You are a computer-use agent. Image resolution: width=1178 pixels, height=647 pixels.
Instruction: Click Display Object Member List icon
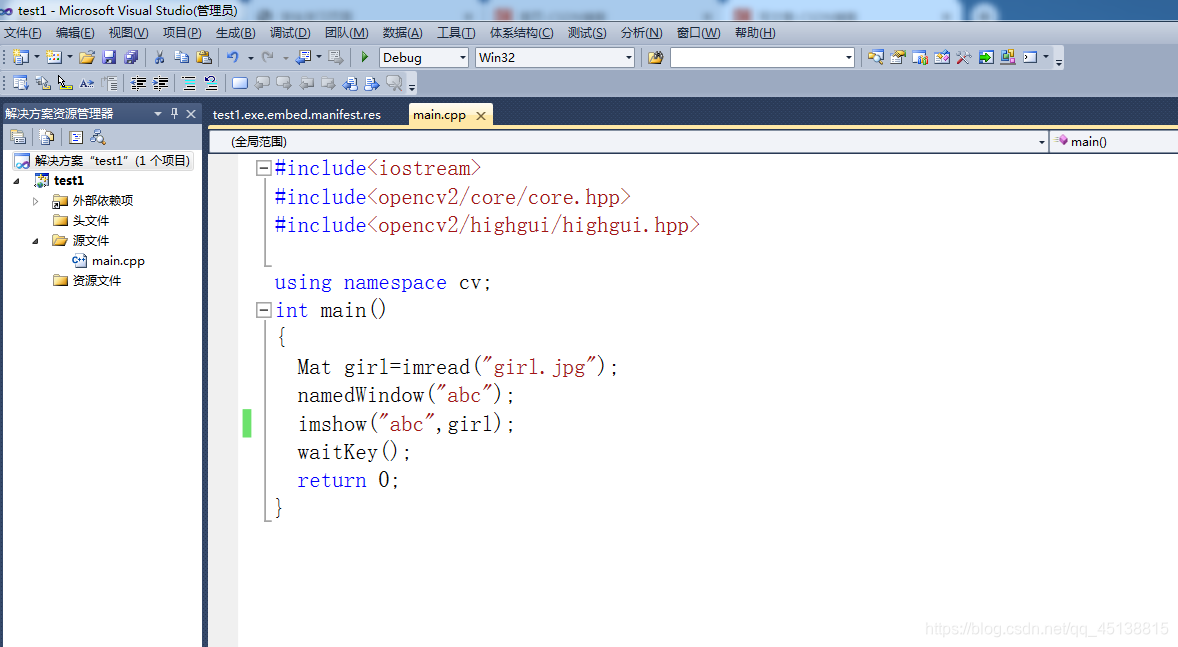click(20, 83)
